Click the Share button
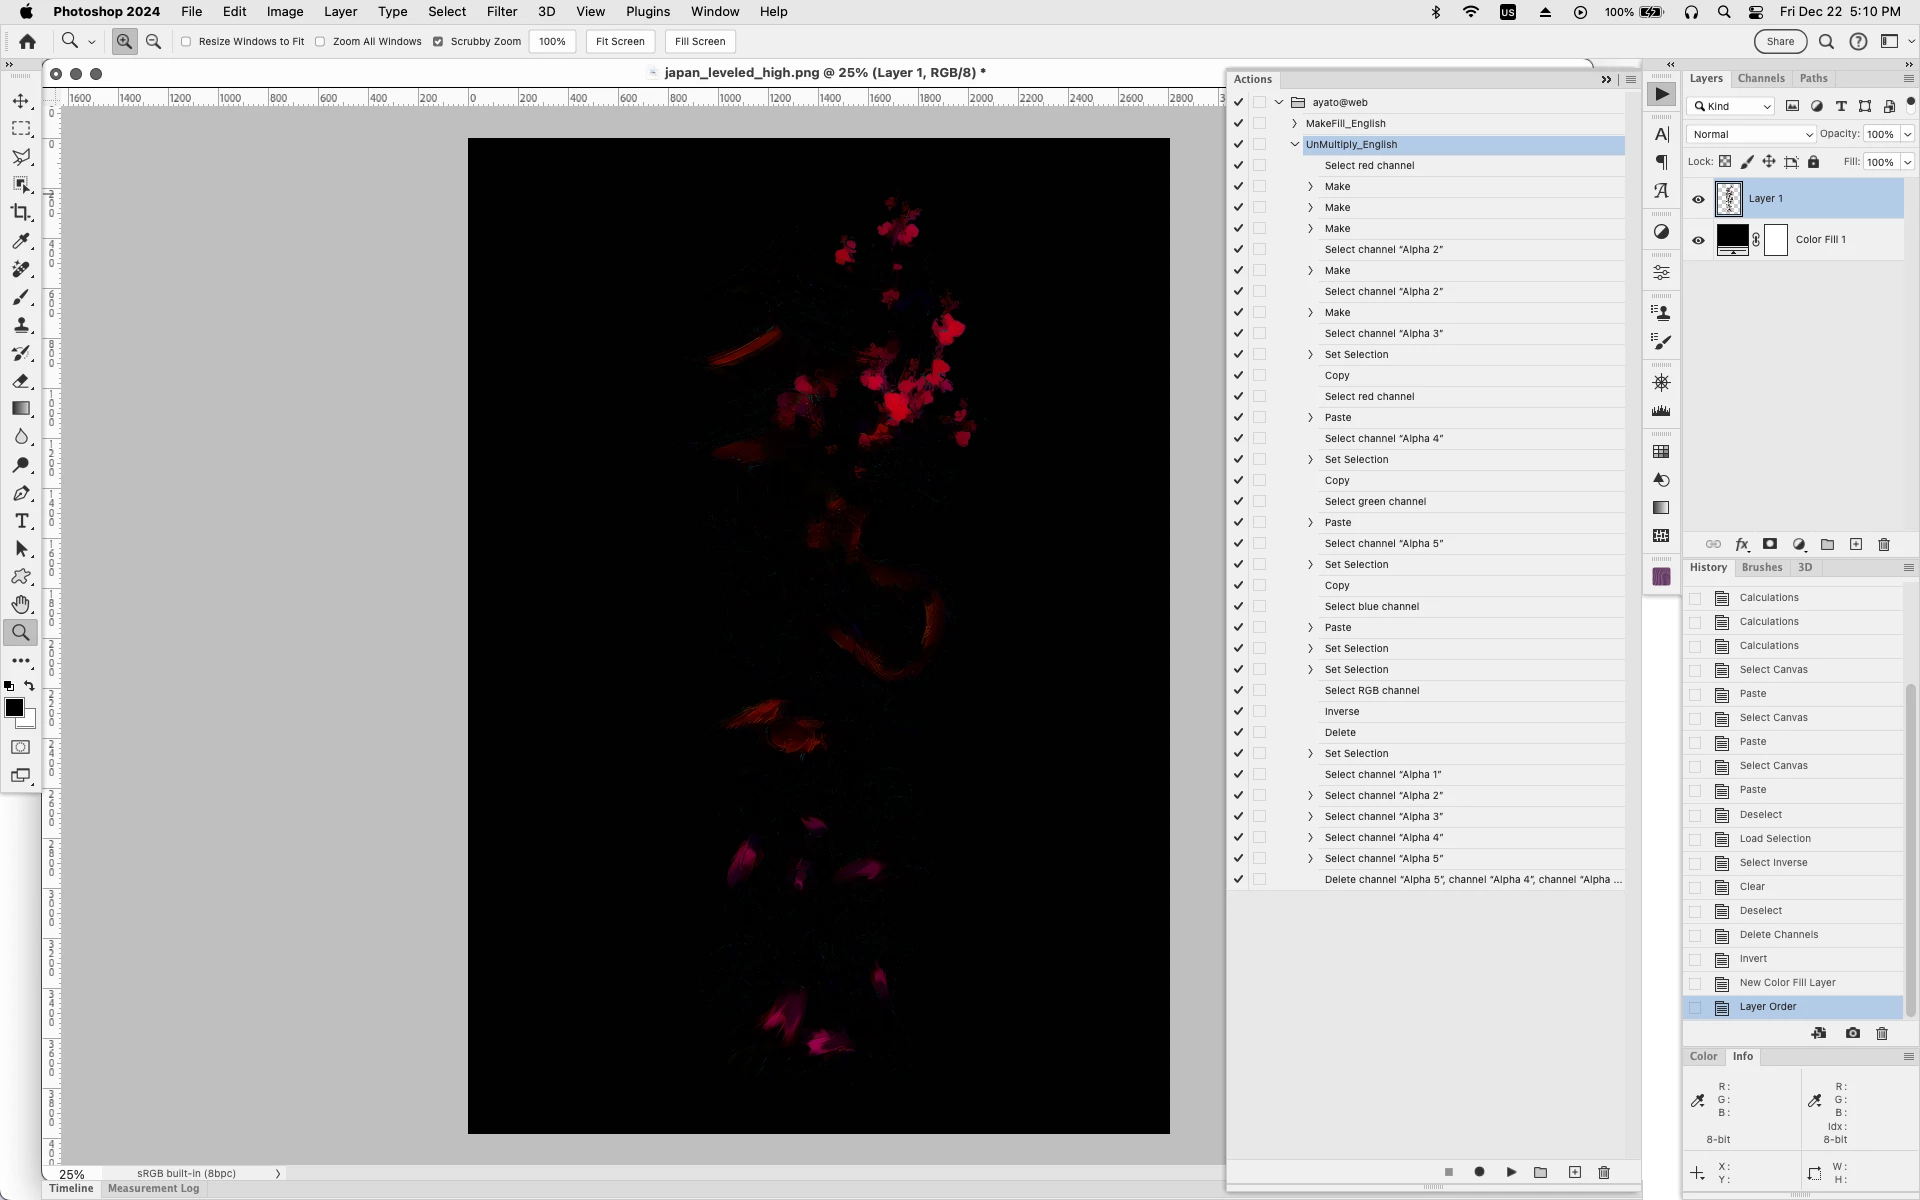The height and width of the screenshot is (1200, 1920). [x=1779, y=41]
